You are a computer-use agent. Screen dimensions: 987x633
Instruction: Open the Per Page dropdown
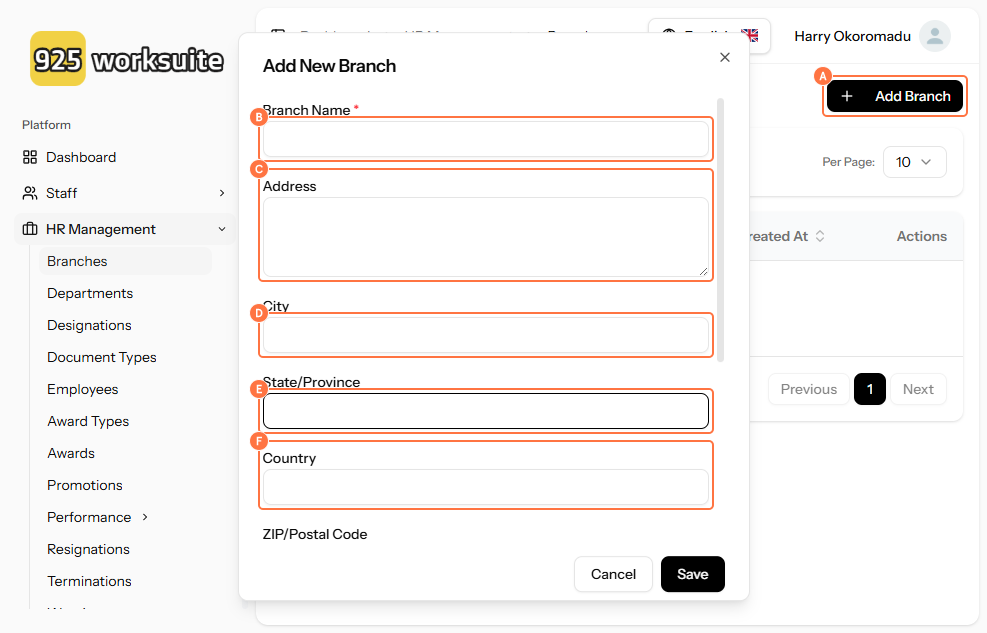[x=914, y=162]
